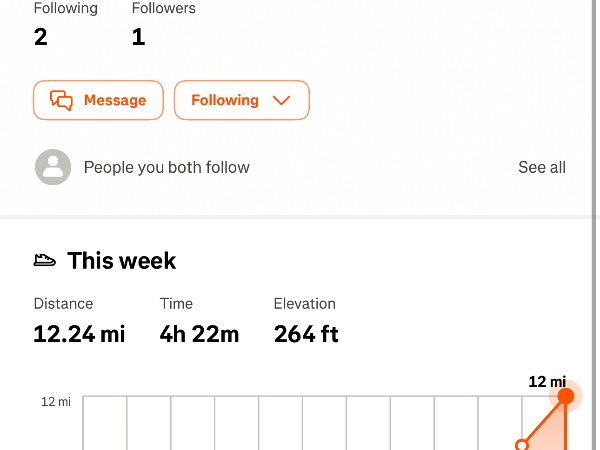The width and height of the screenshot is (600, 450).
Task: Click the 12 mi y-axis label
Action: (55, 402)
